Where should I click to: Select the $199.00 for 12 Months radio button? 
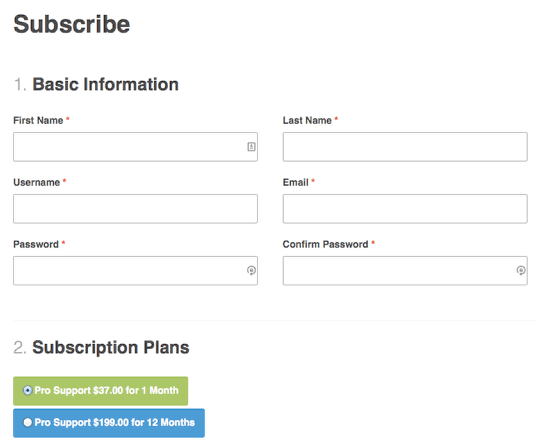pyautogui.click(x=28, y=422)
